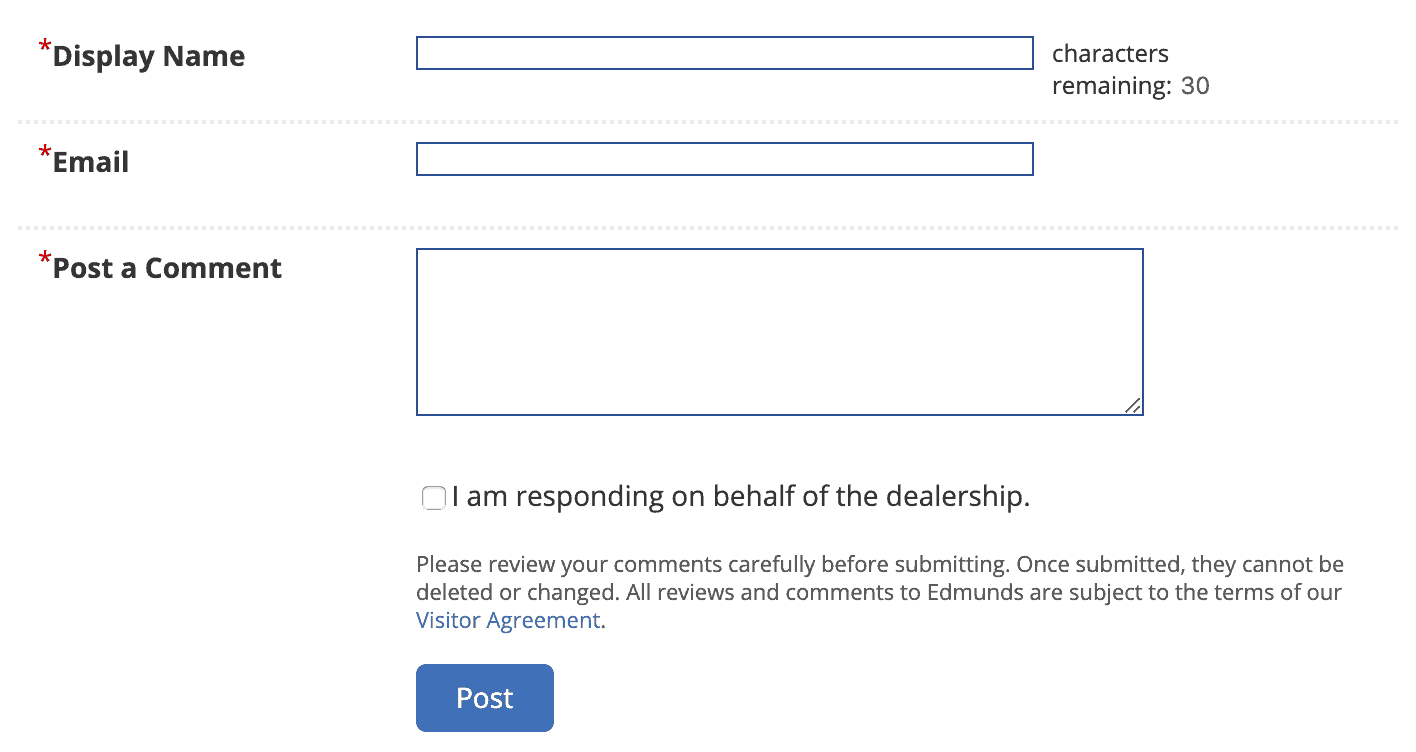The height and width of the screenshot is (752, 1416).
Task: Click the Display Name label
Action: (148, 56)
